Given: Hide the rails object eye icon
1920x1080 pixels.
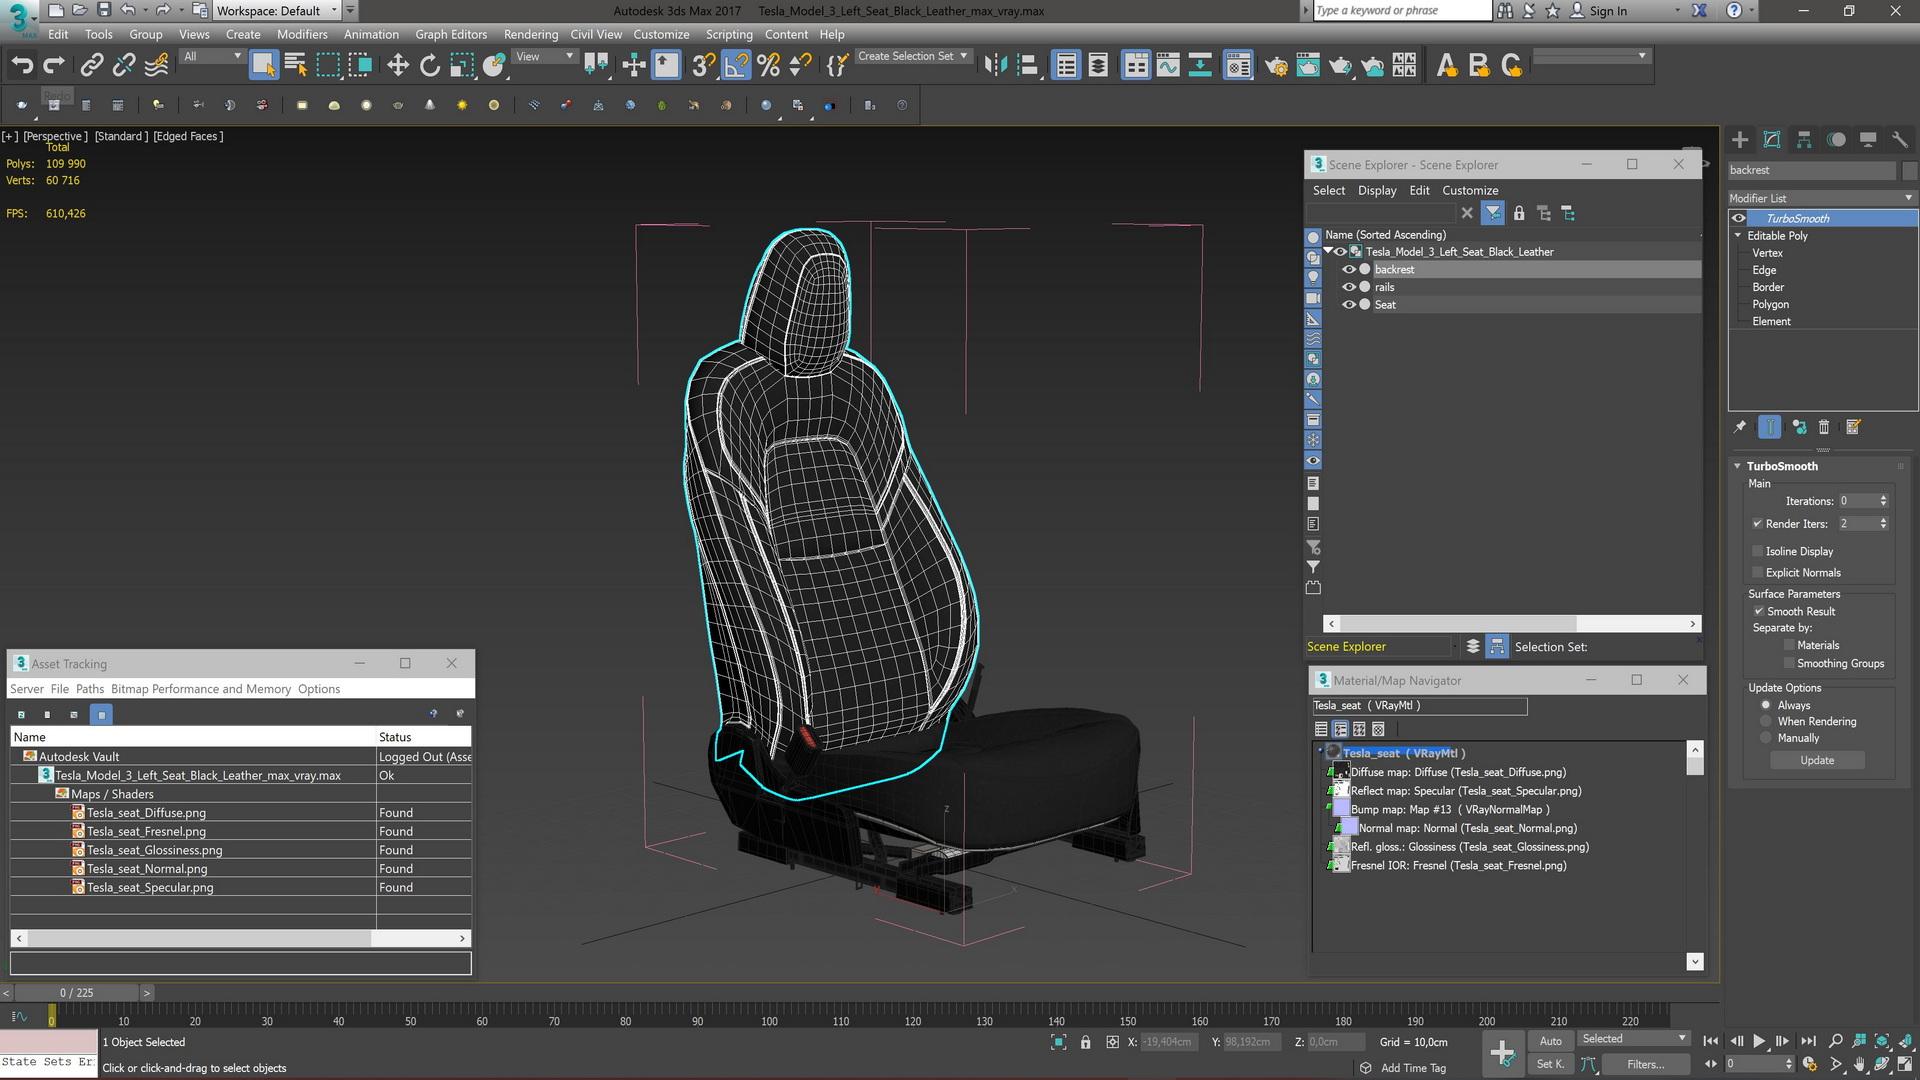Looking at the screenshot, I should [x=1349, y=287].
